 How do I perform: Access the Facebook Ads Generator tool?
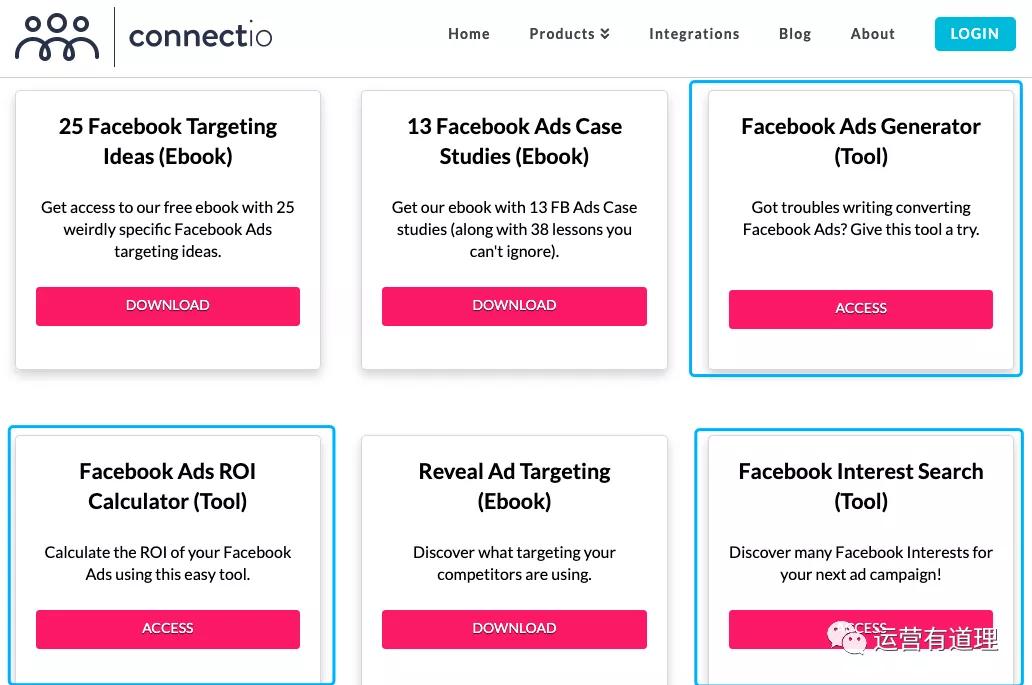(x=861, y=309)
